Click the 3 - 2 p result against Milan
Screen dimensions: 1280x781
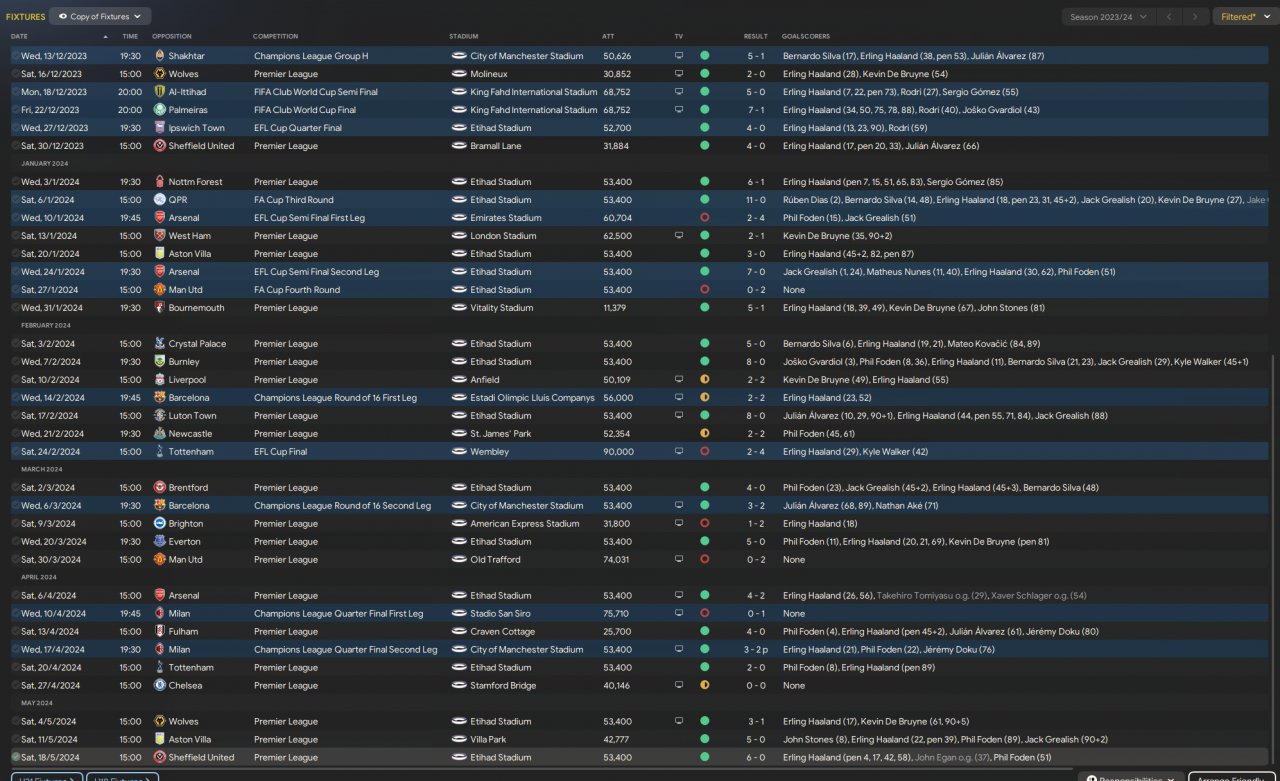pos(756,650)
